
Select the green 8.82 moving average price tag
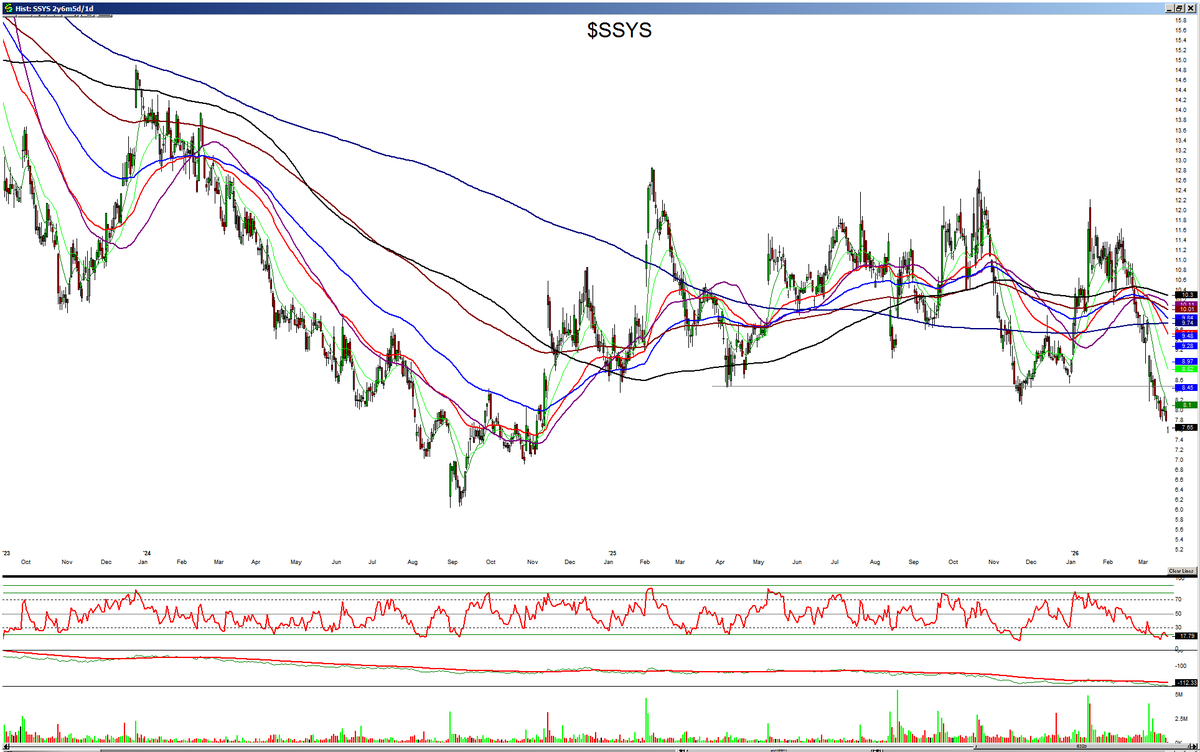point(1186,368)
